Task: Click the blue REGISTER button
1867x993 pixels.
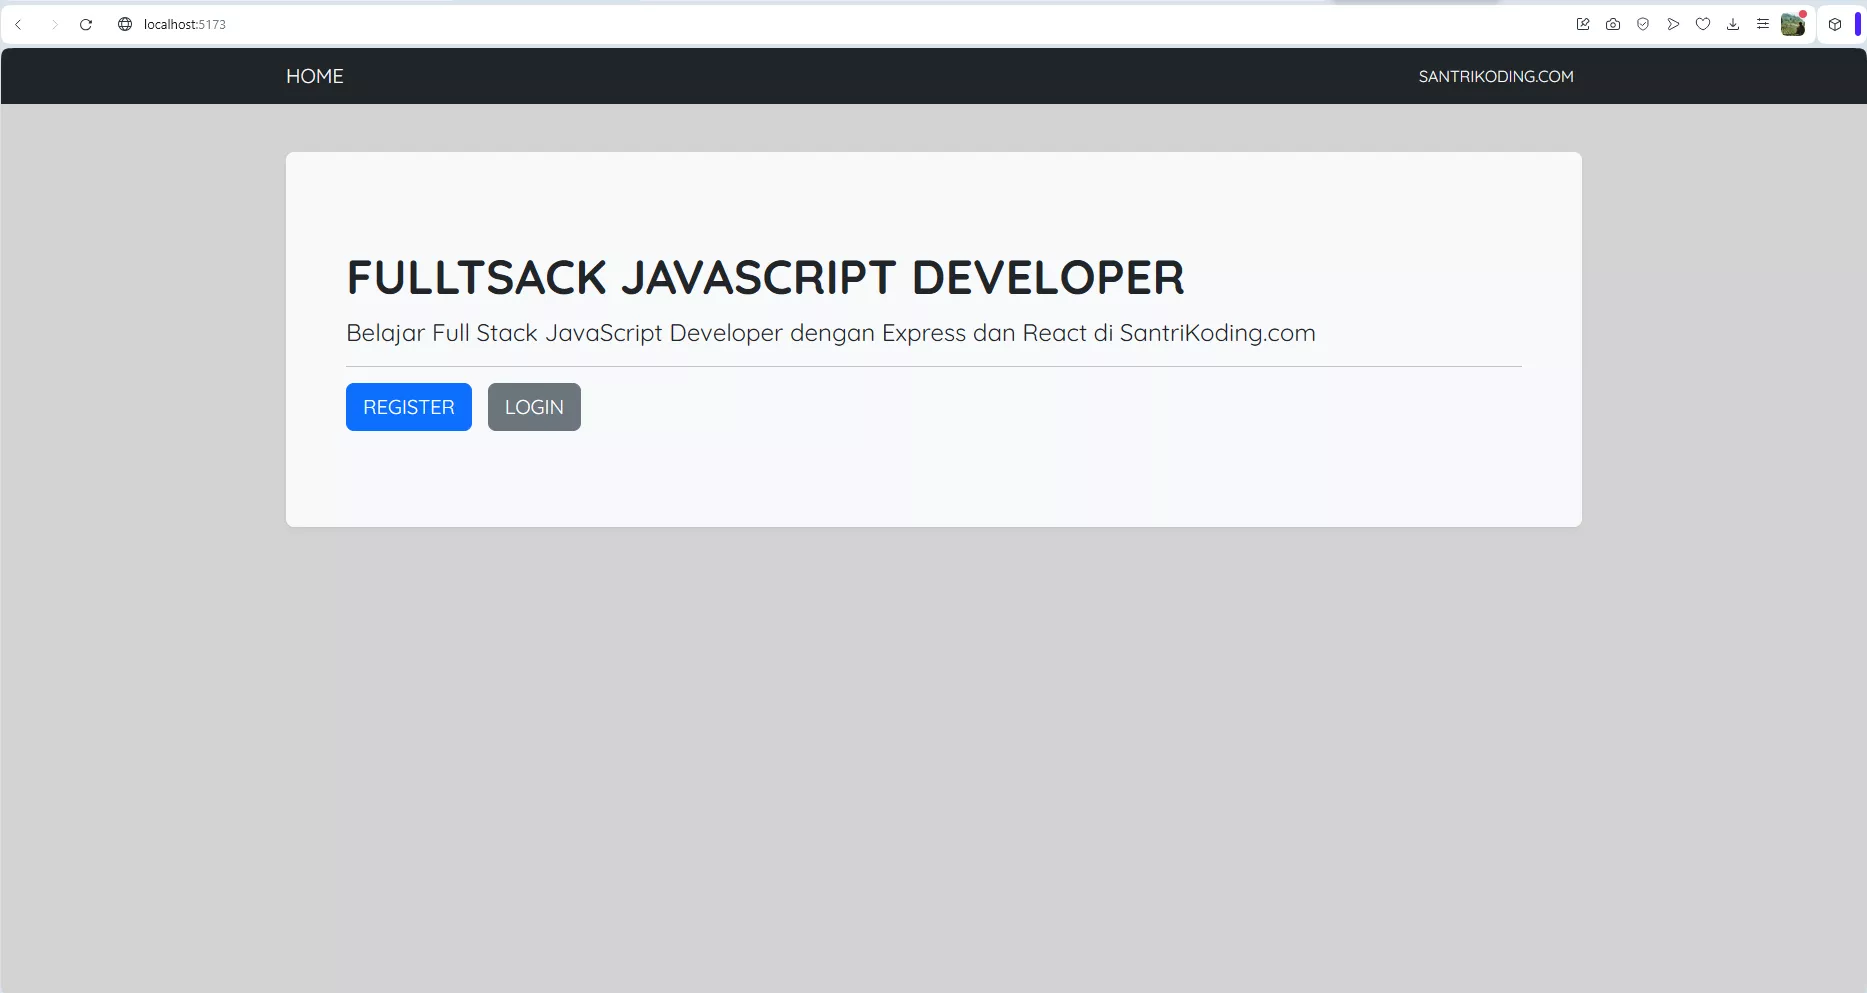Action: click(409, 407)
